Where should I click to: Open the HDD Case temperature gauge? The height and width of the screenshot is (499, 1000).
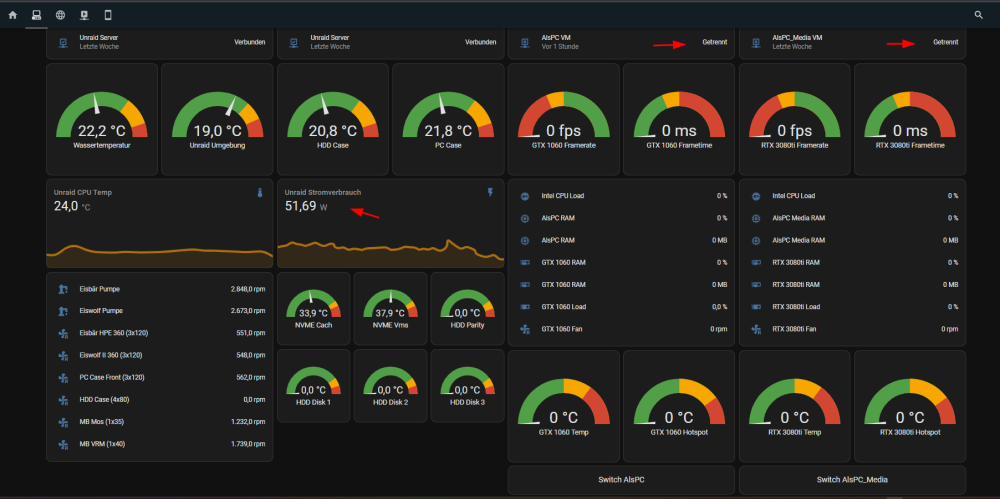tap(332, 119)
